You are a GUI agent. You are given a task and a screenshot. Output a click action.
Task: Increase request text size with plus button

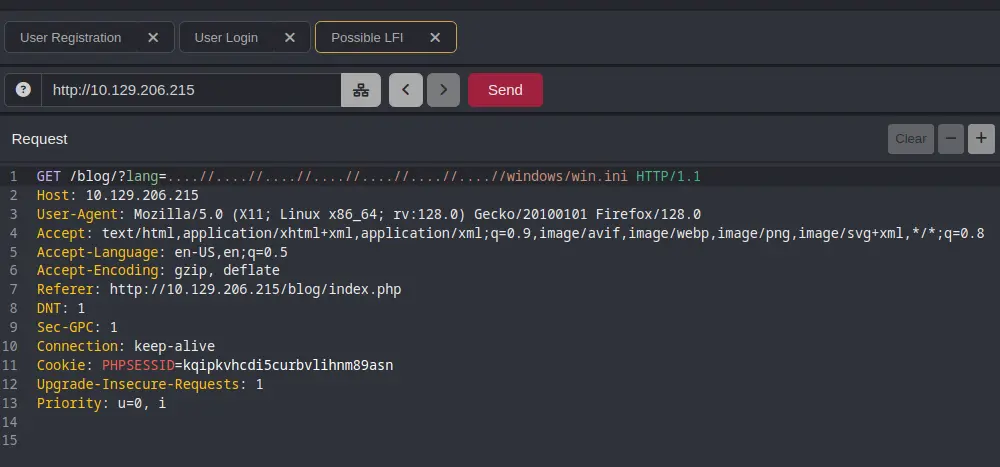tap(981, 138)
